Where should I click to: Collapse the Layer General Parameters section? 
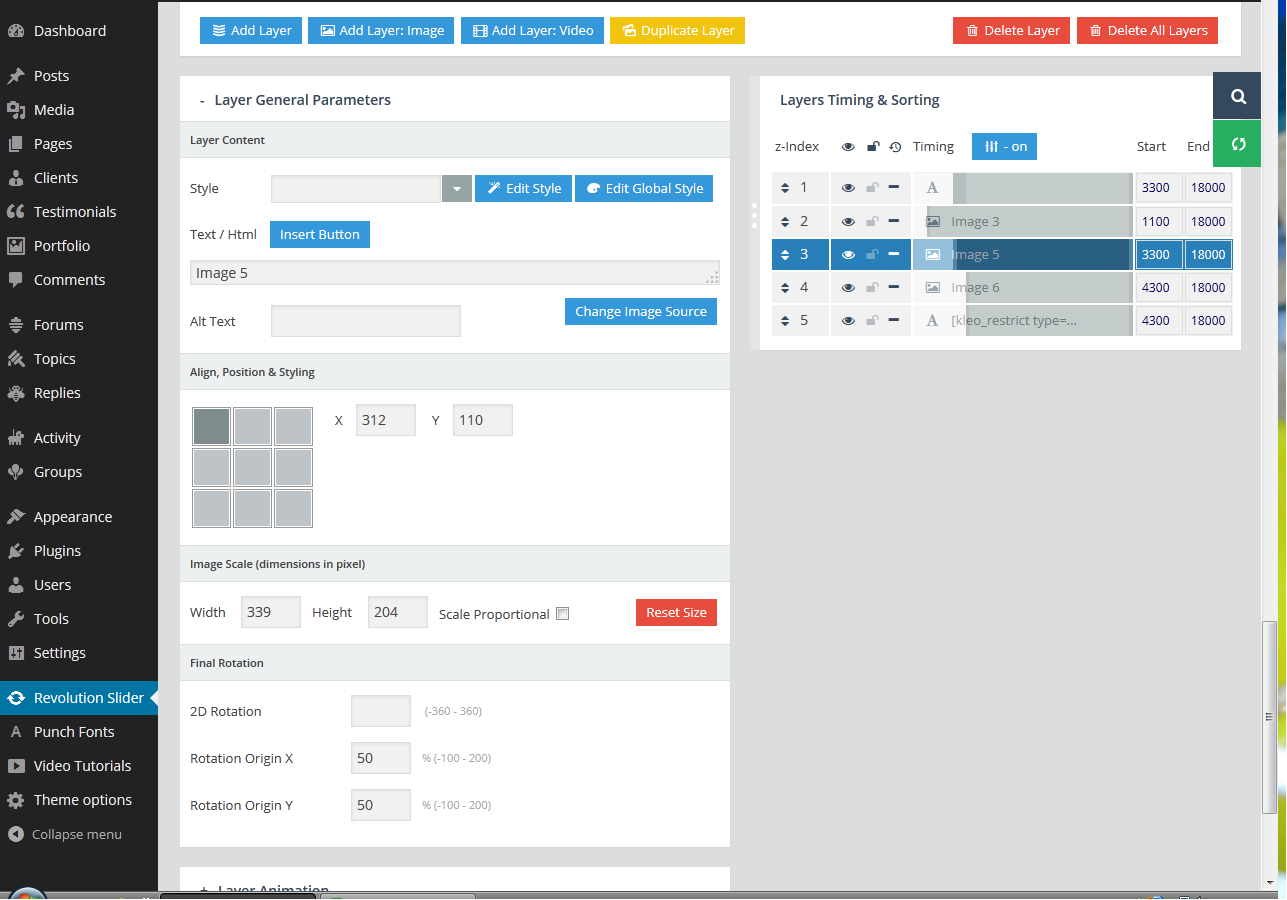201,101
